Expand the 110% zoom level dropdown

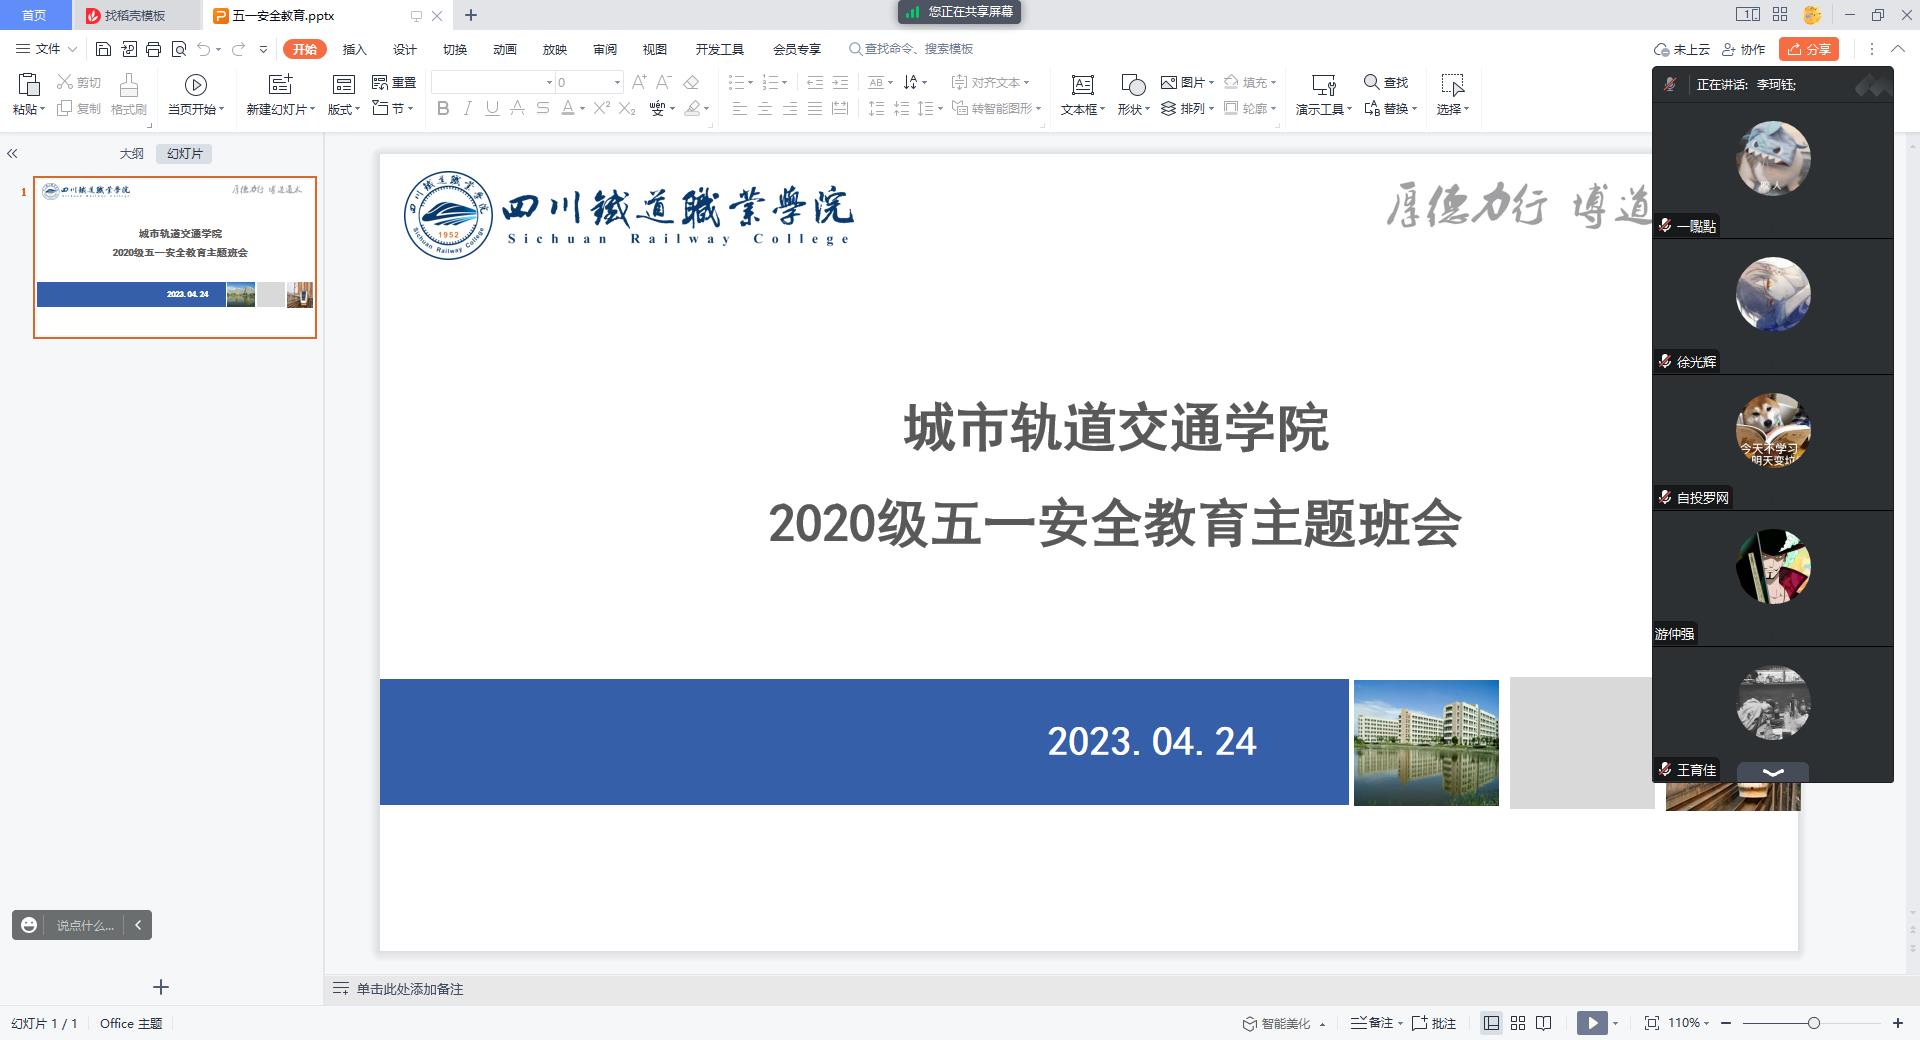coord(1706,1023)
